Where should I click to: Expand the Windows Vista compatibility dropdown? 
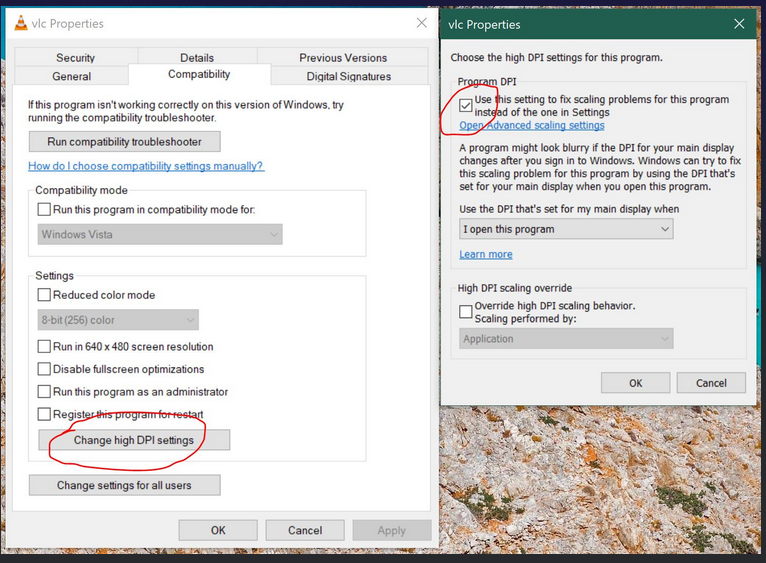(161, 235)
